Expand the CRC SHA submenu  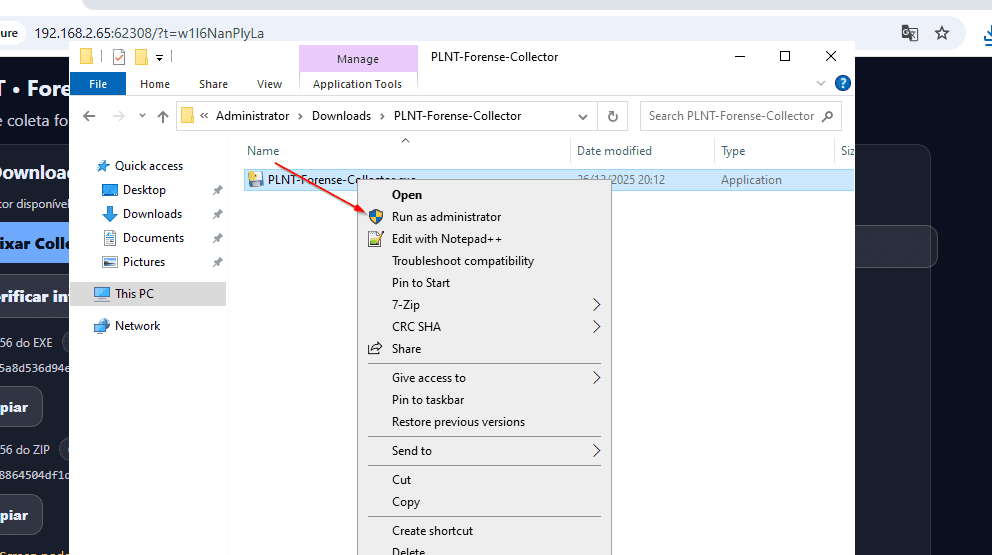[597, 327]
